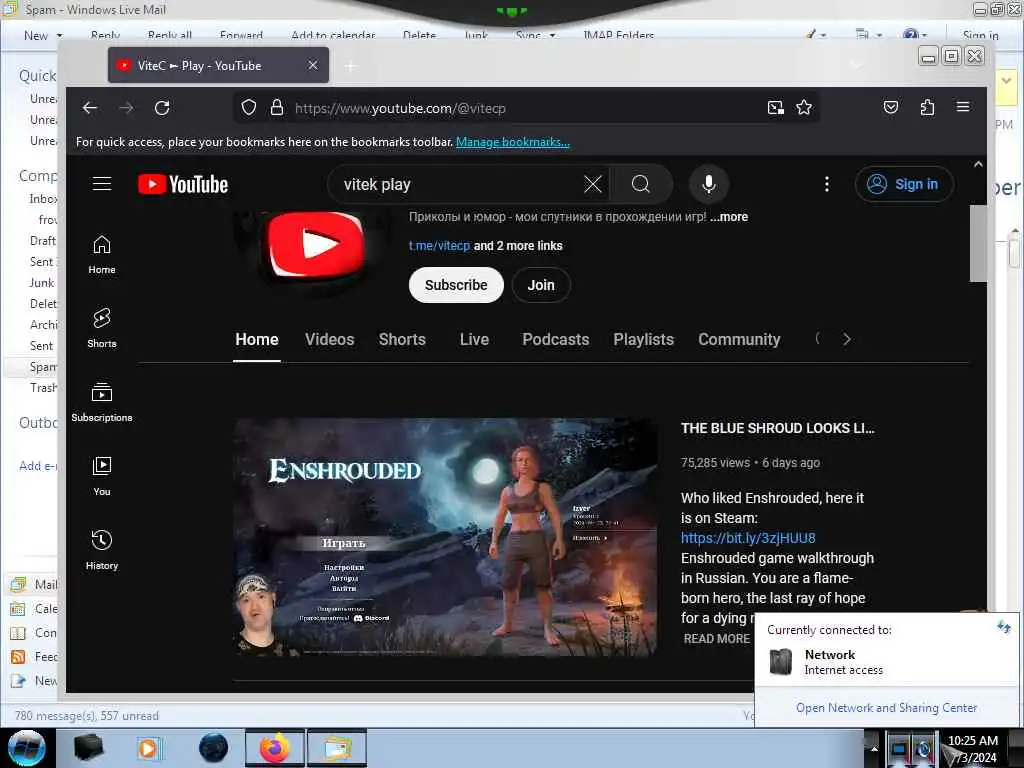Start voice search with the microphone icon
The image size is (1024, 768).
pyautogui.click(x=709, y=184)
